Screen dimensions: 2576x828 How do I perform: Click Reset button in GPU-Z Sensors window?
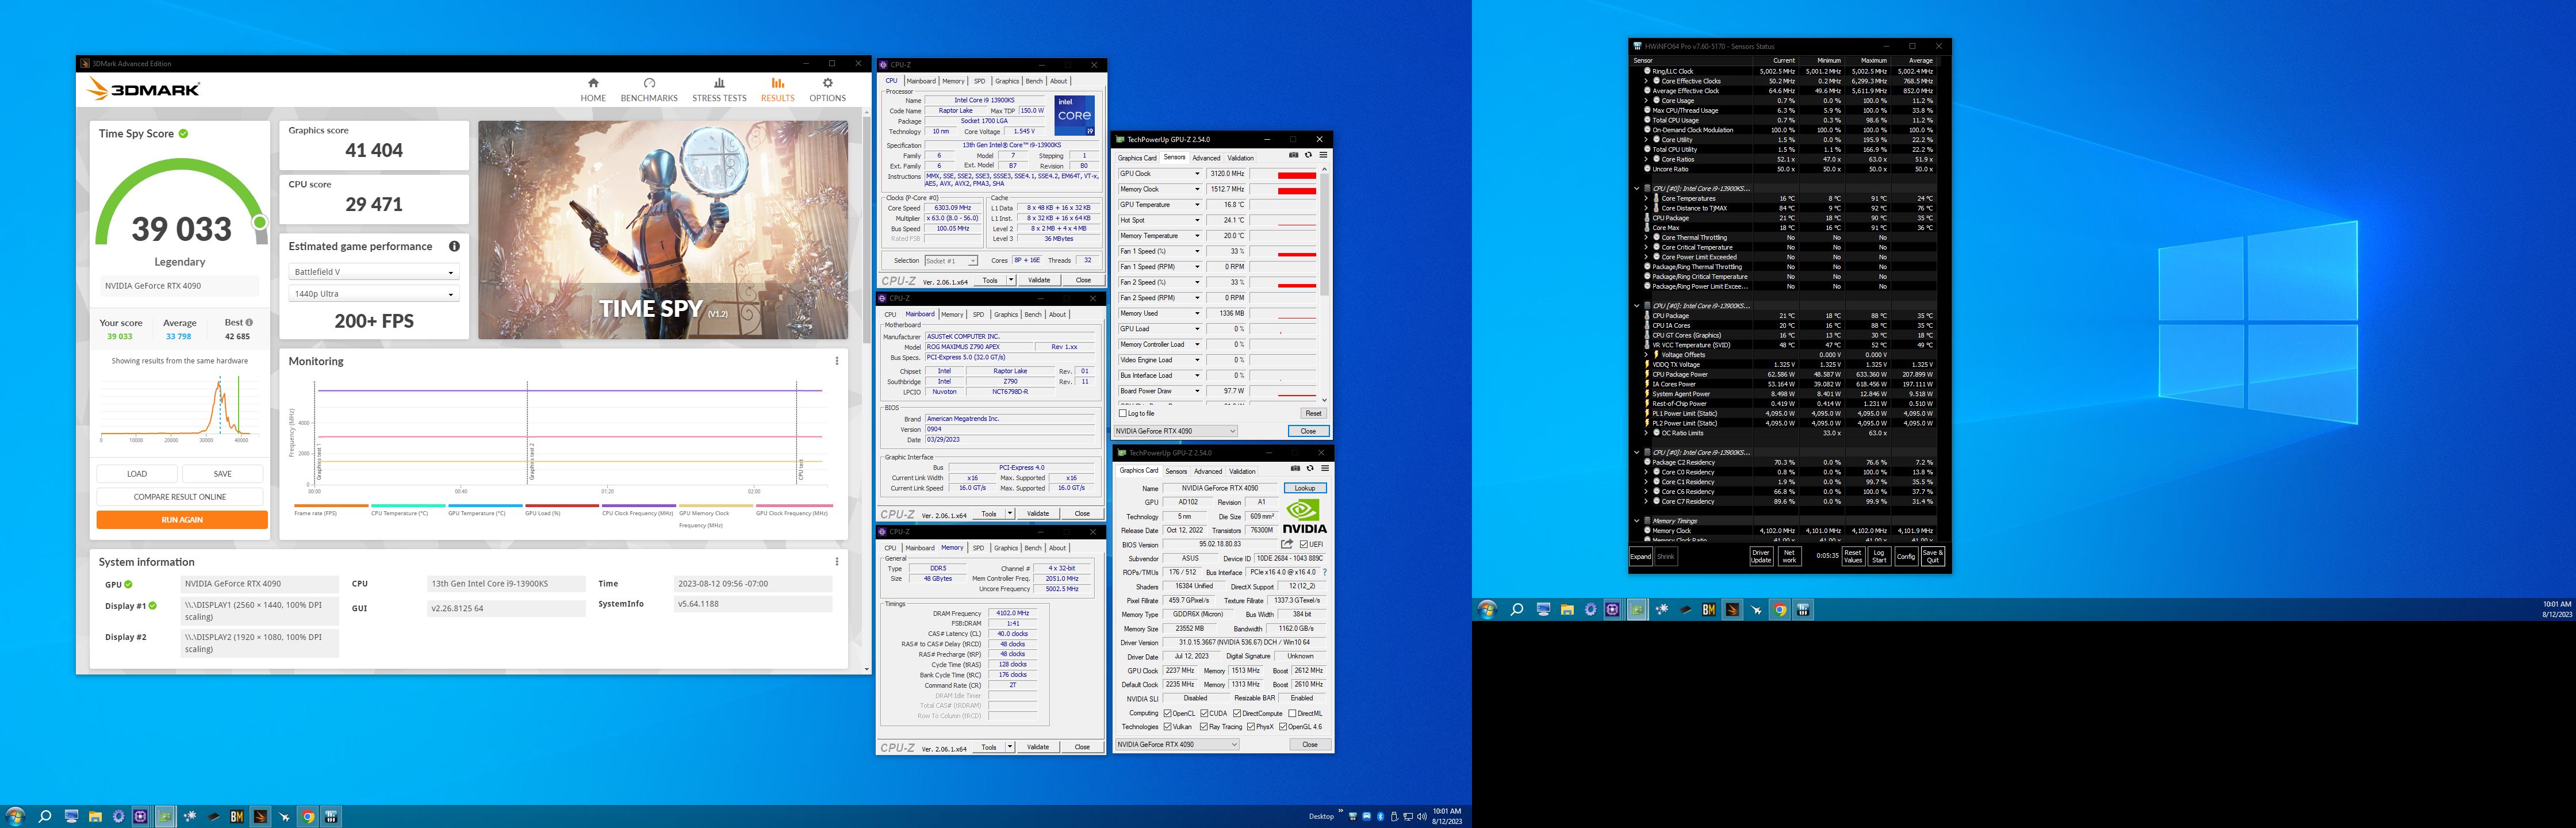coord(1313,413)
